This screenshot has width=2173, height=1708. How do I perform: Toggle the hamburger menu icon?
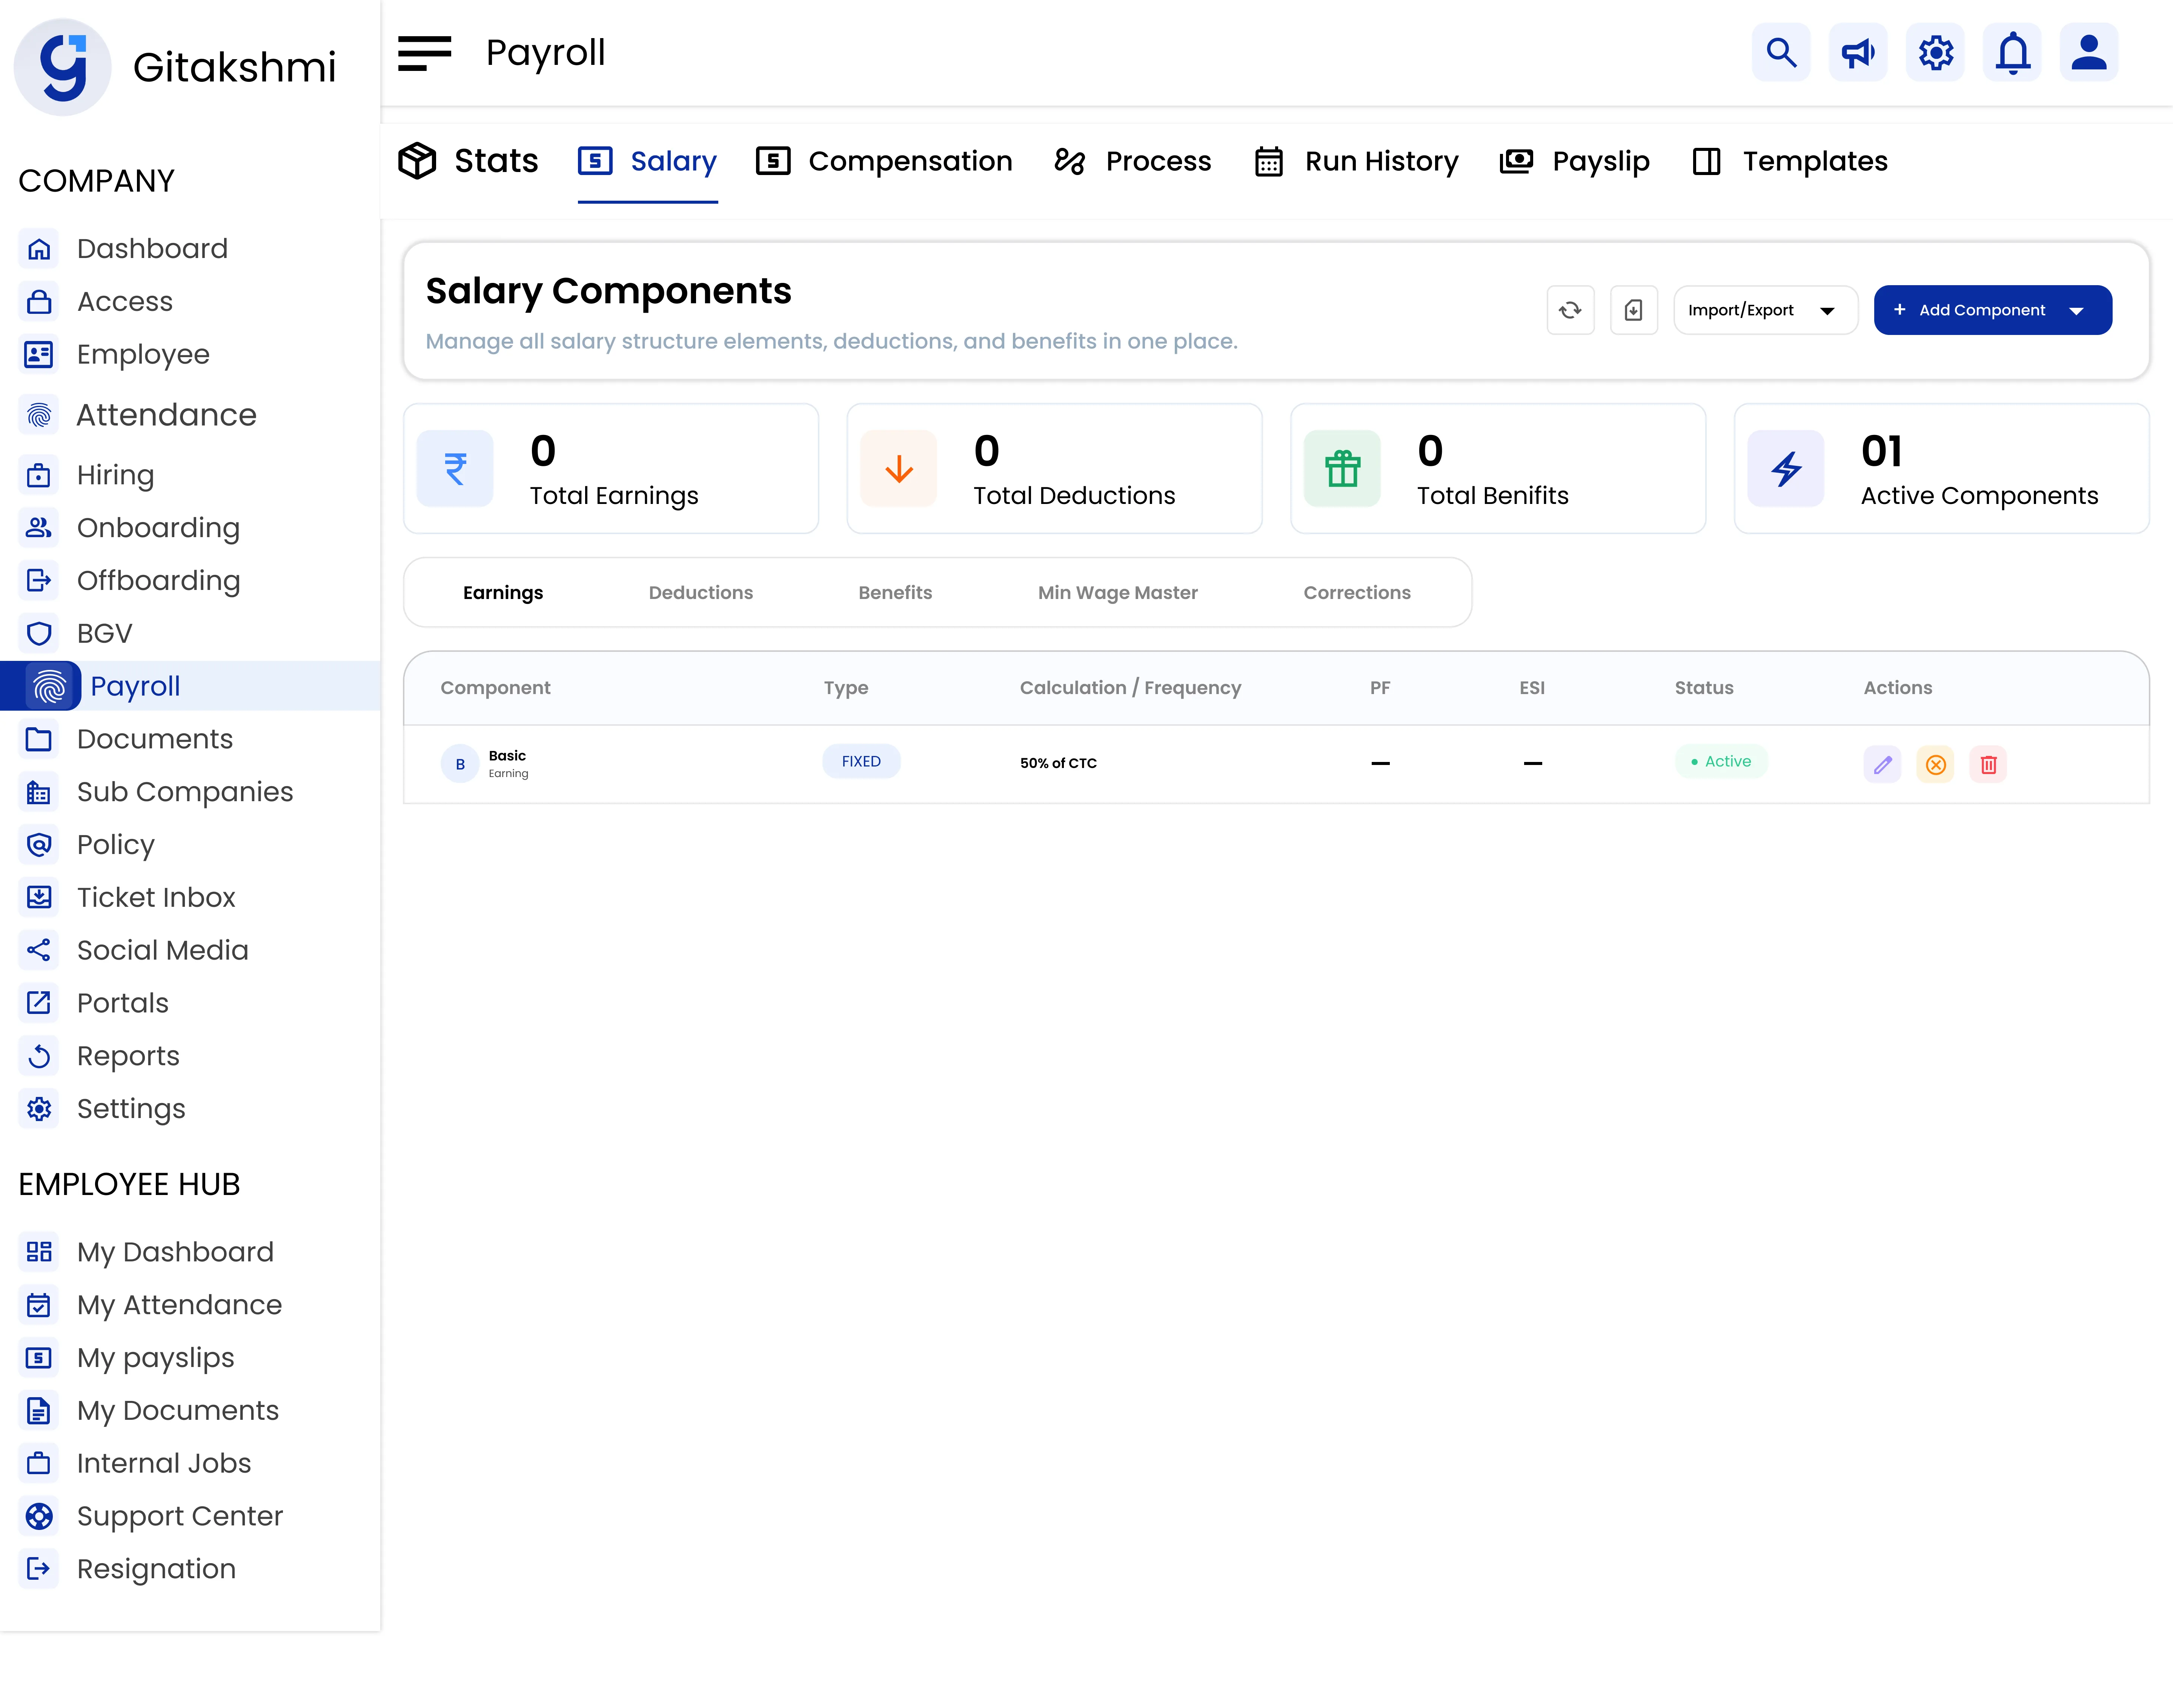[424, 53]
